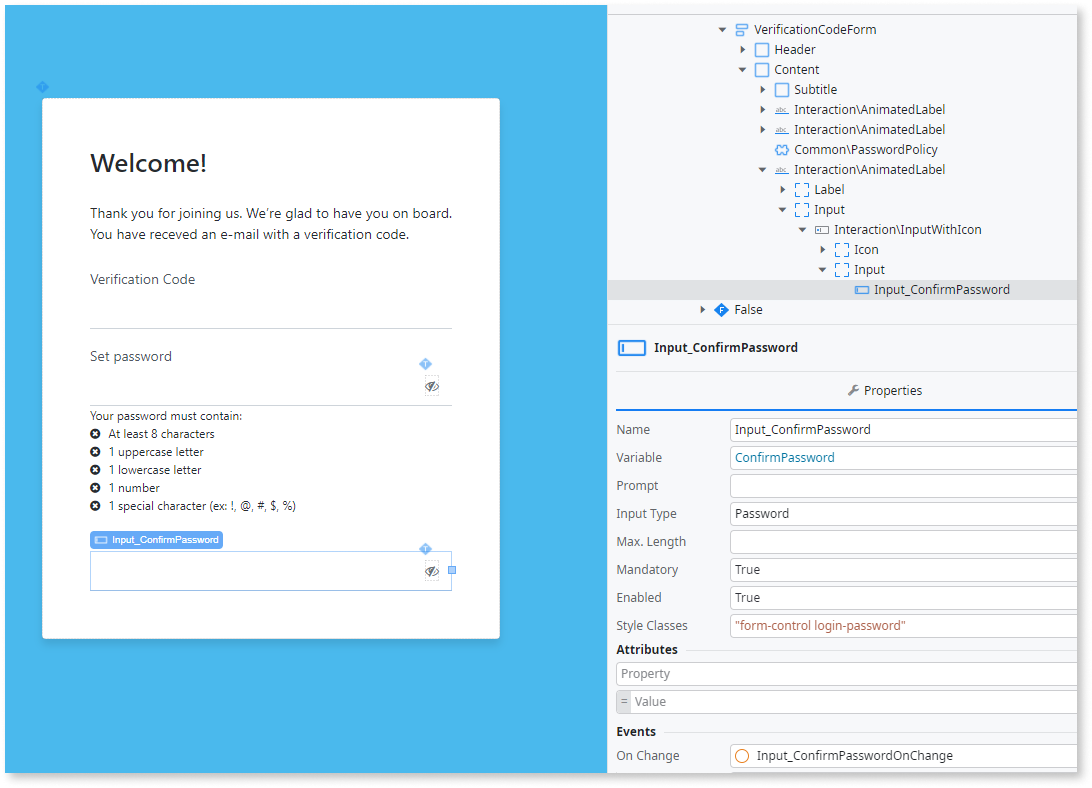This screenshot has height=788, width=1092.
Task: Expand the Label placeholder node
Action: 782,190
